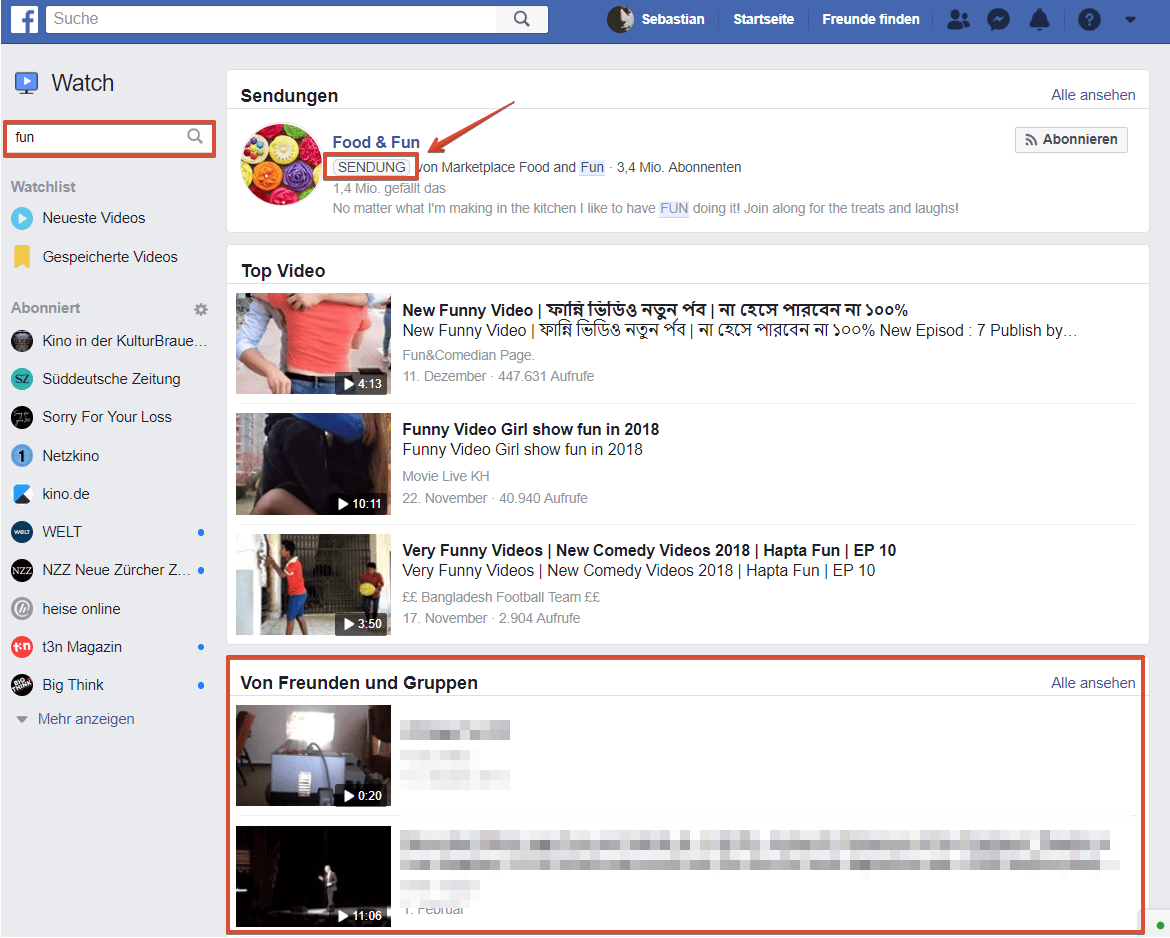
Task: Click the Kino in der KulturBrauerei avatar
Action: (22, 341)
